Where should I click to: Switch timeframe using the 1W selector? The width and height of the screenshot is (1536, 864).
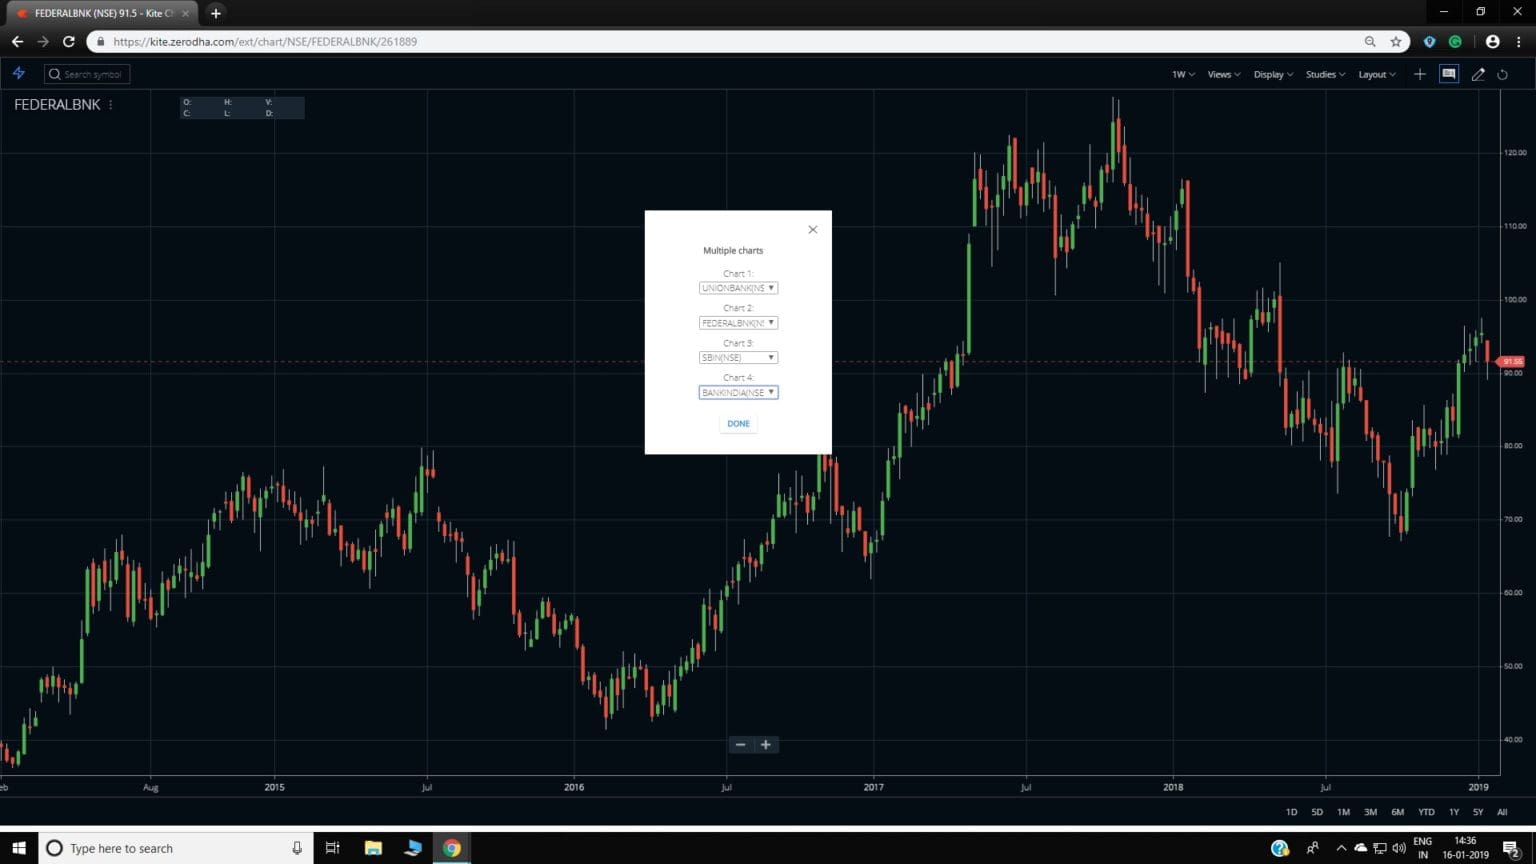[1181, 74]
